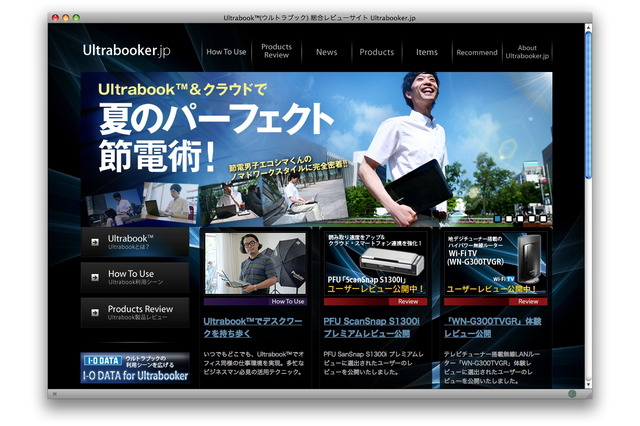Select the Items nav item
Viewport: 640px width, 426px height.
tap(427, 52)
